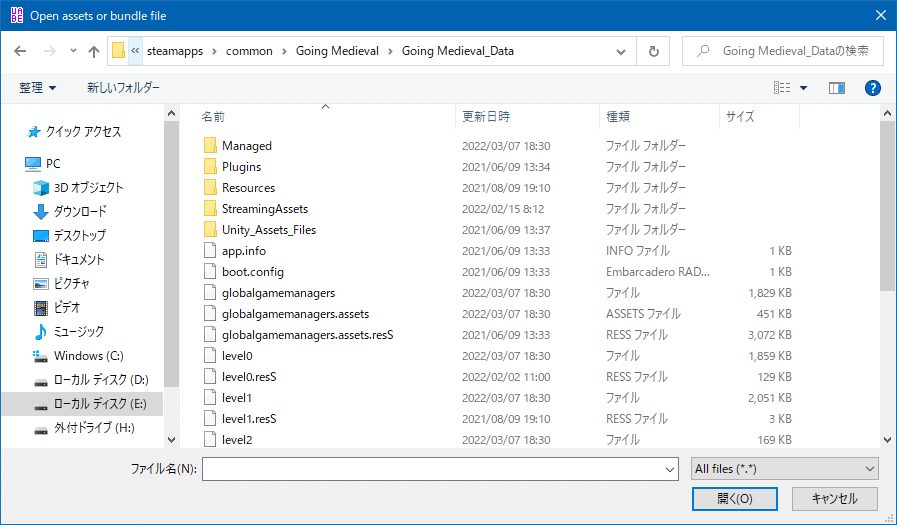Click the sidebar scroll up arrow
Image resolution: width=897 pixels, height=525 pixels.
coord(171,113)
